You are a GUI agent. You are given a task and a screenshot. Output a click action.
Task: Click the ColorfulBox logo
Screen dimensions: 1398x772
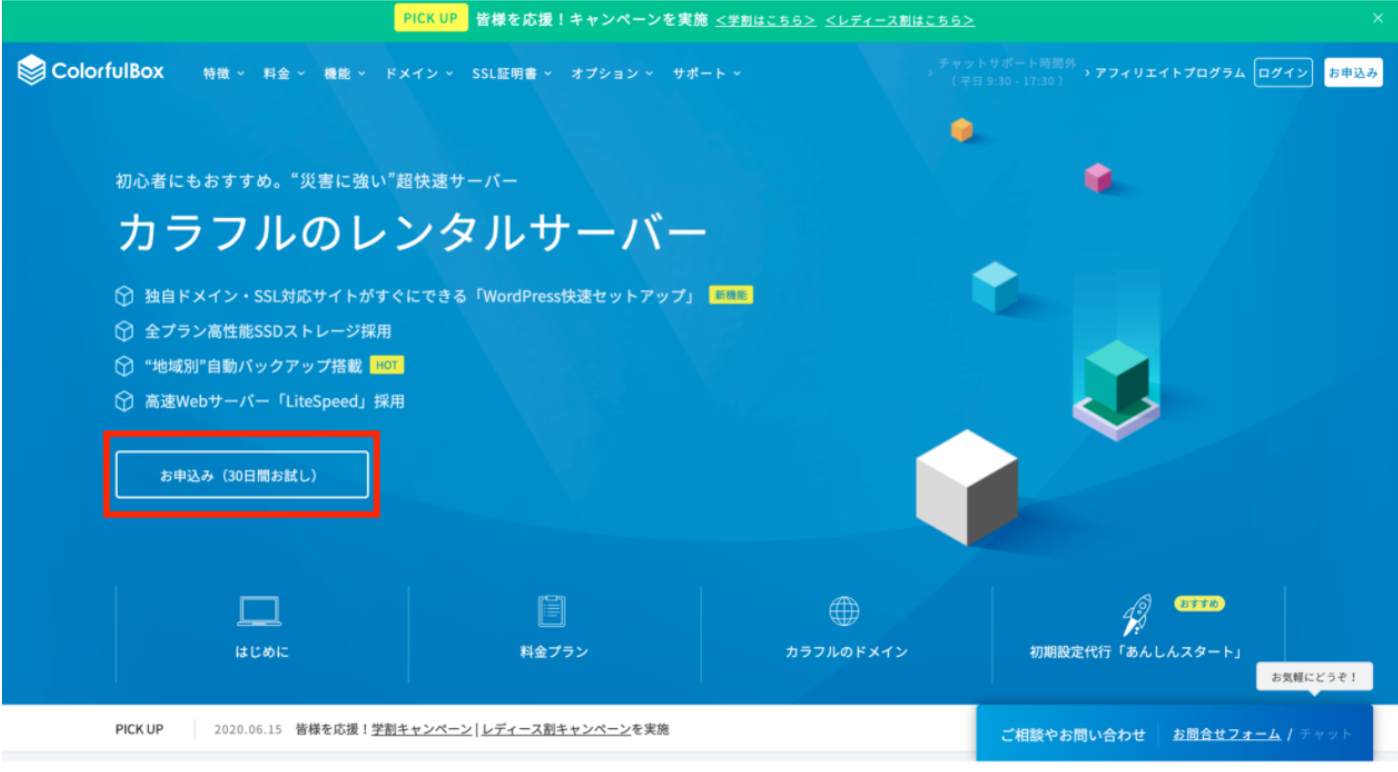tap(91, 71)
